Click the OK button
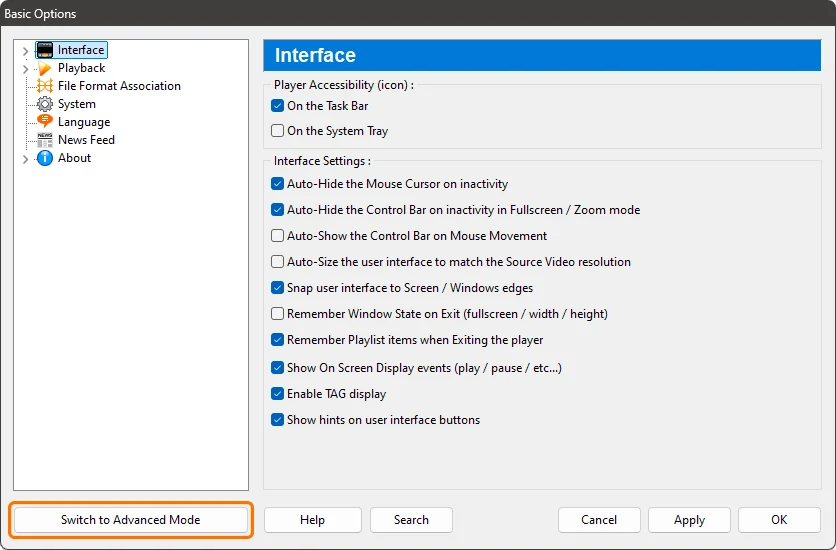Viewport: 836px width, 550px height. click(x=779, y=520)
